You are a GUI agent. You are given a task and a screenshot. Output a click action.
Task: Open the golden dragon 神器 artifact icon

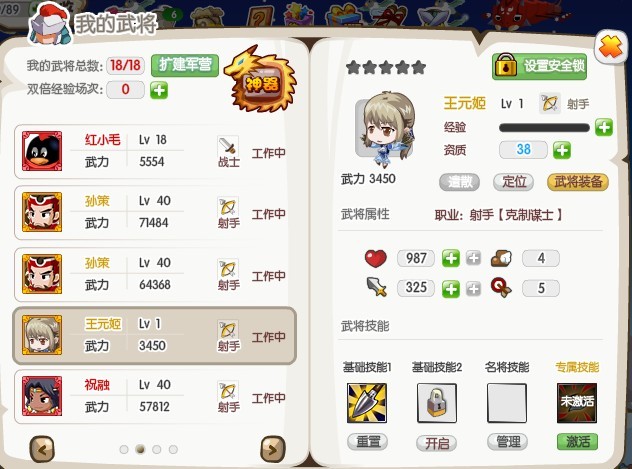click(x=261, y=79)
